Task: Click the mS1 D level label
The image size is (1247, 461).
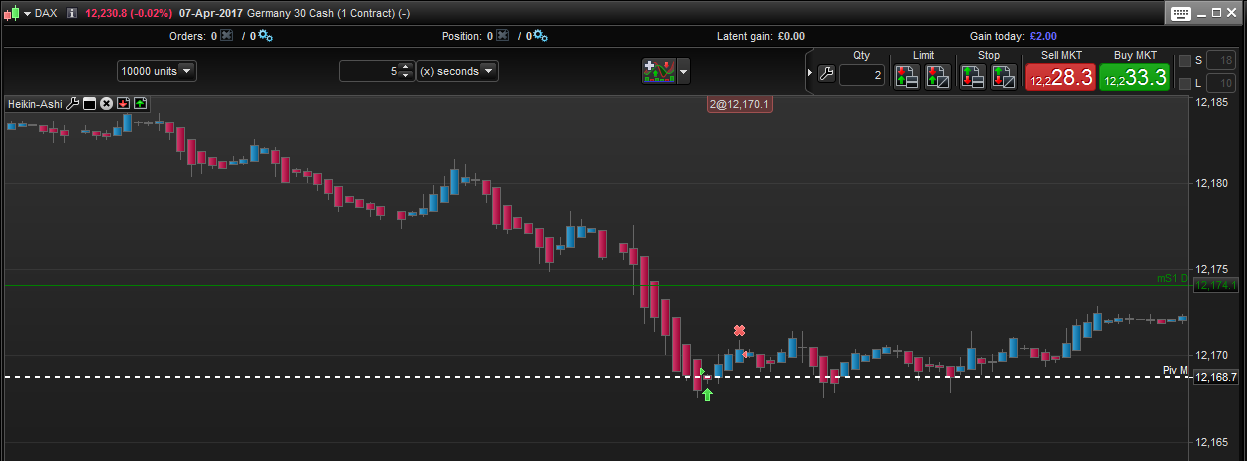Action: click(1171, 278)
